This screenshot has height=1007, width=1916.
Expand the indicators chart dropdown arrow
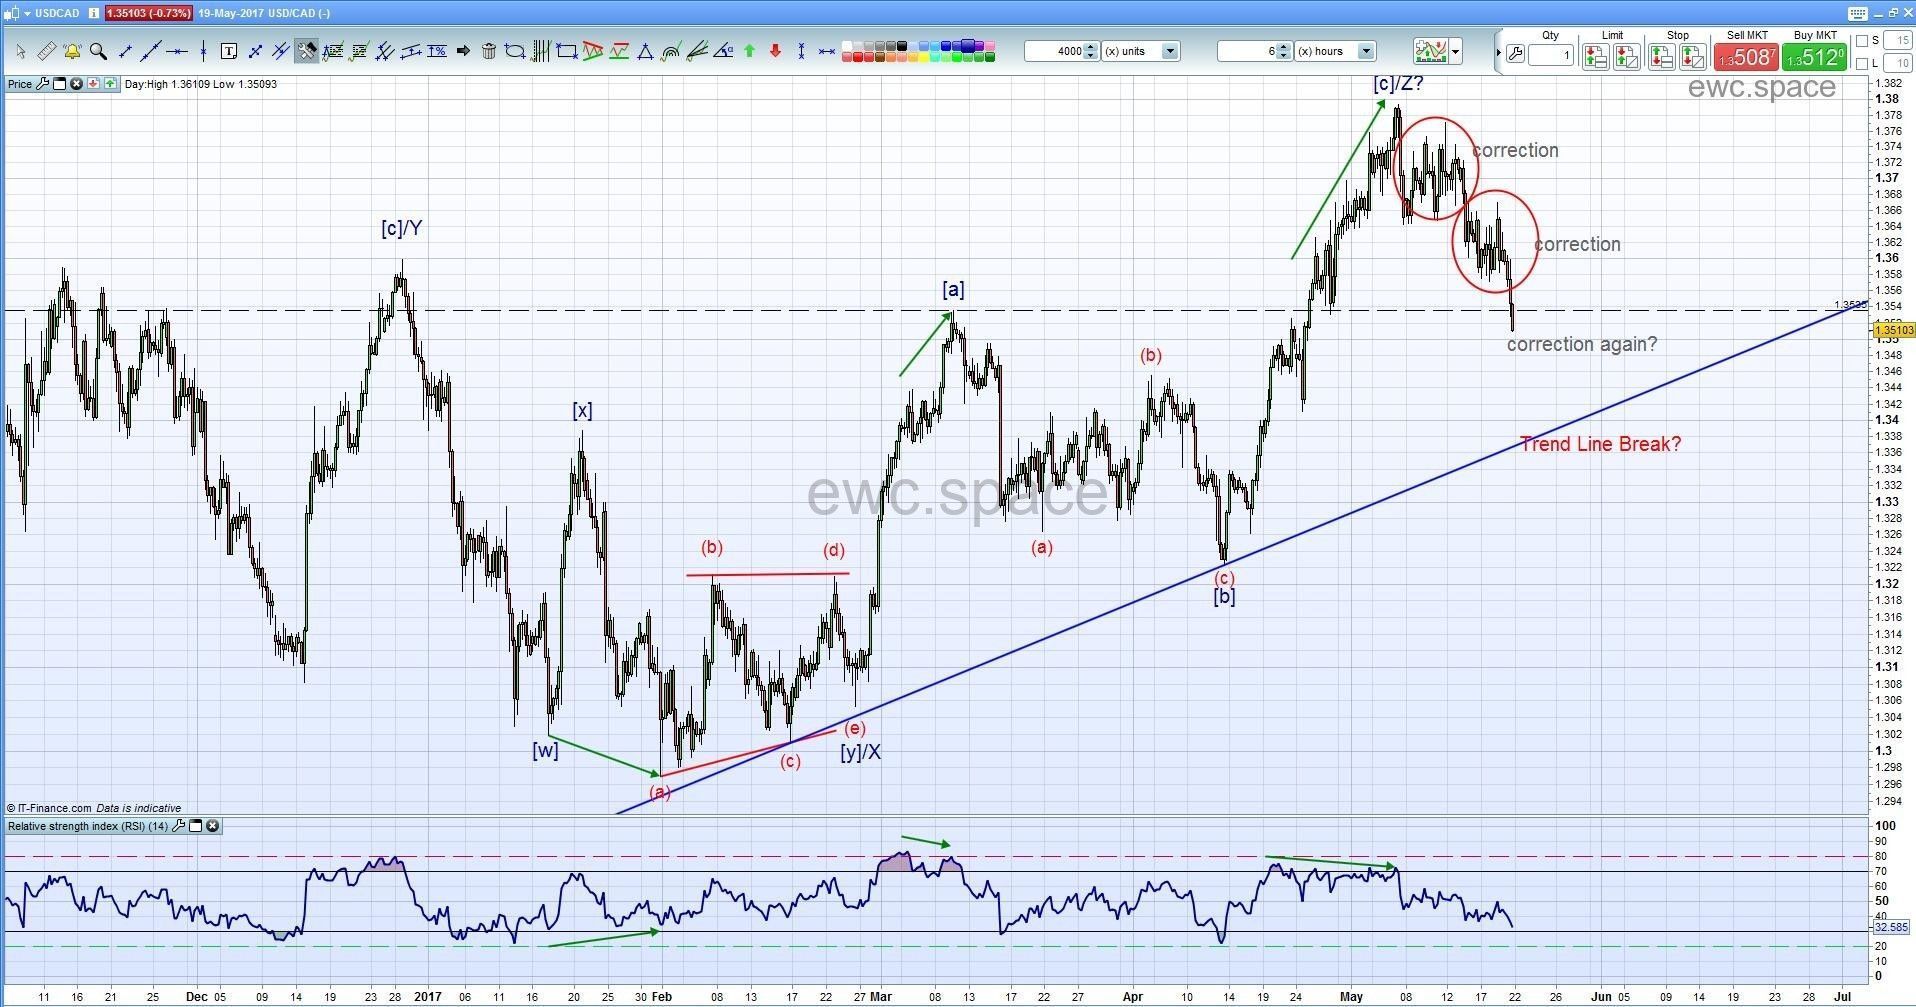(x=1455, y=51)
